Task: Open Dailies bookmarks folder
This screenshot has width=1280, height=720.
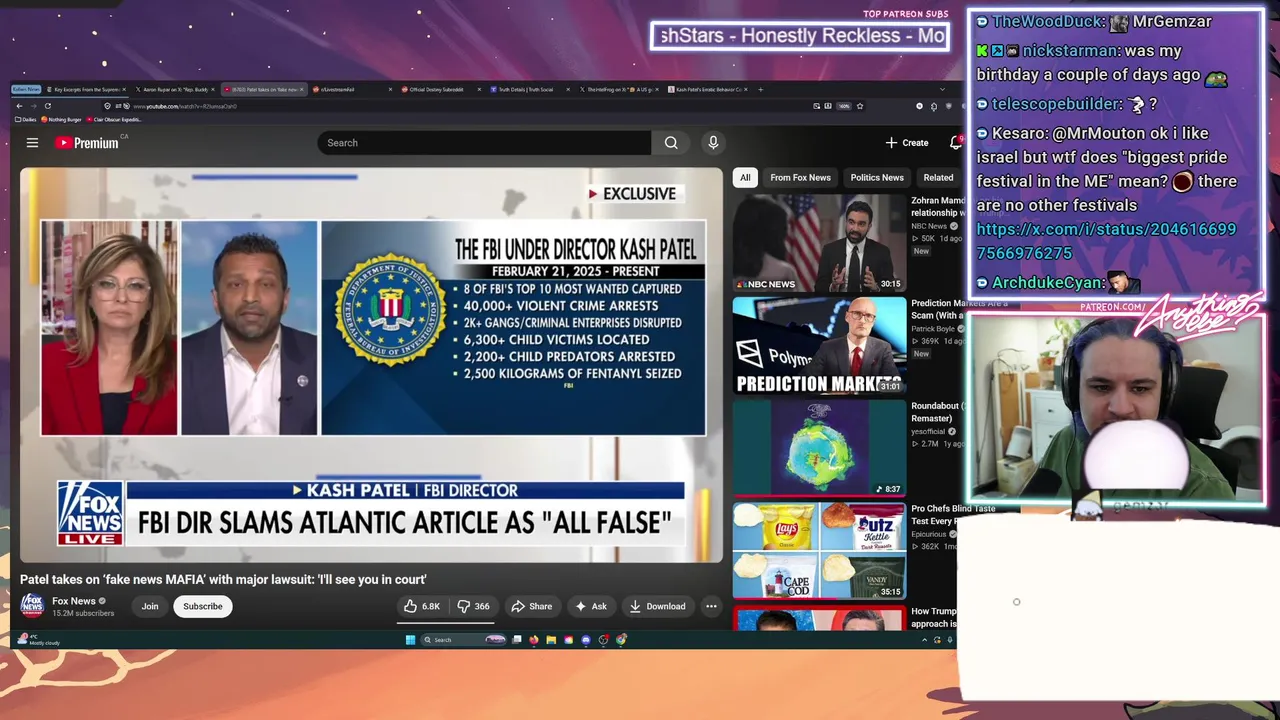Action: pyautogui.click(x=25, y=119)
